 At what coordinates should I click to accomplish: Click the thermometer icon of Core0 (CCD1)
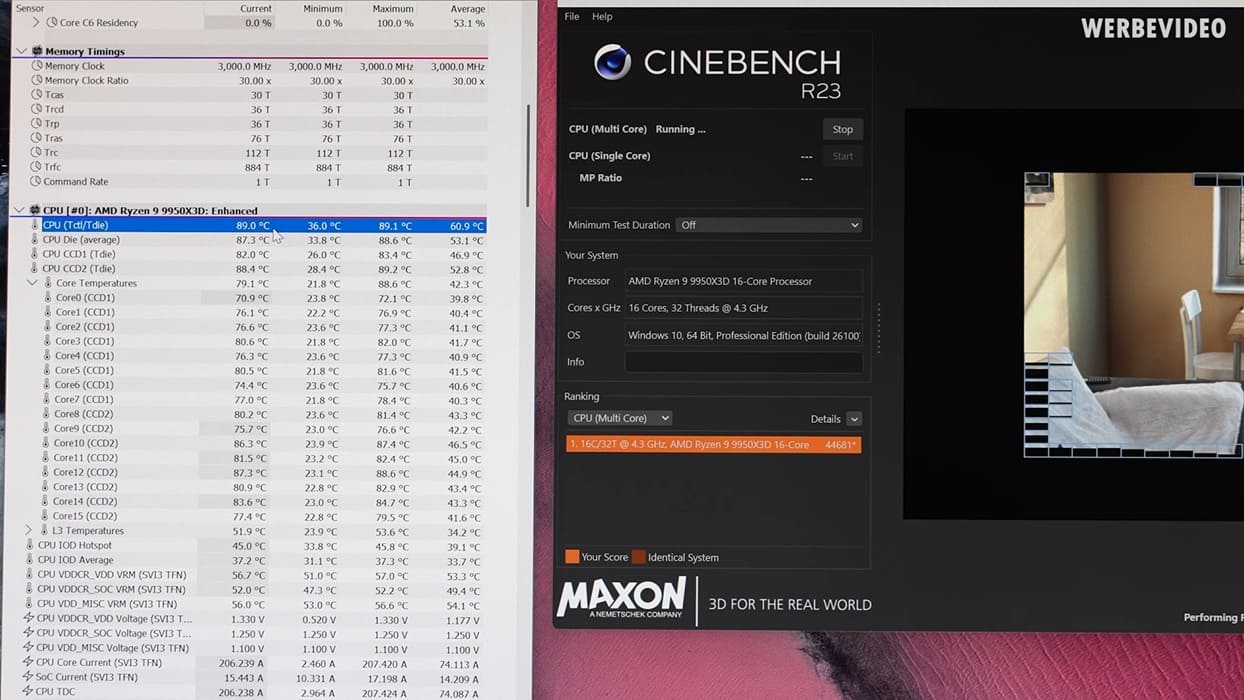click(48, 298)
